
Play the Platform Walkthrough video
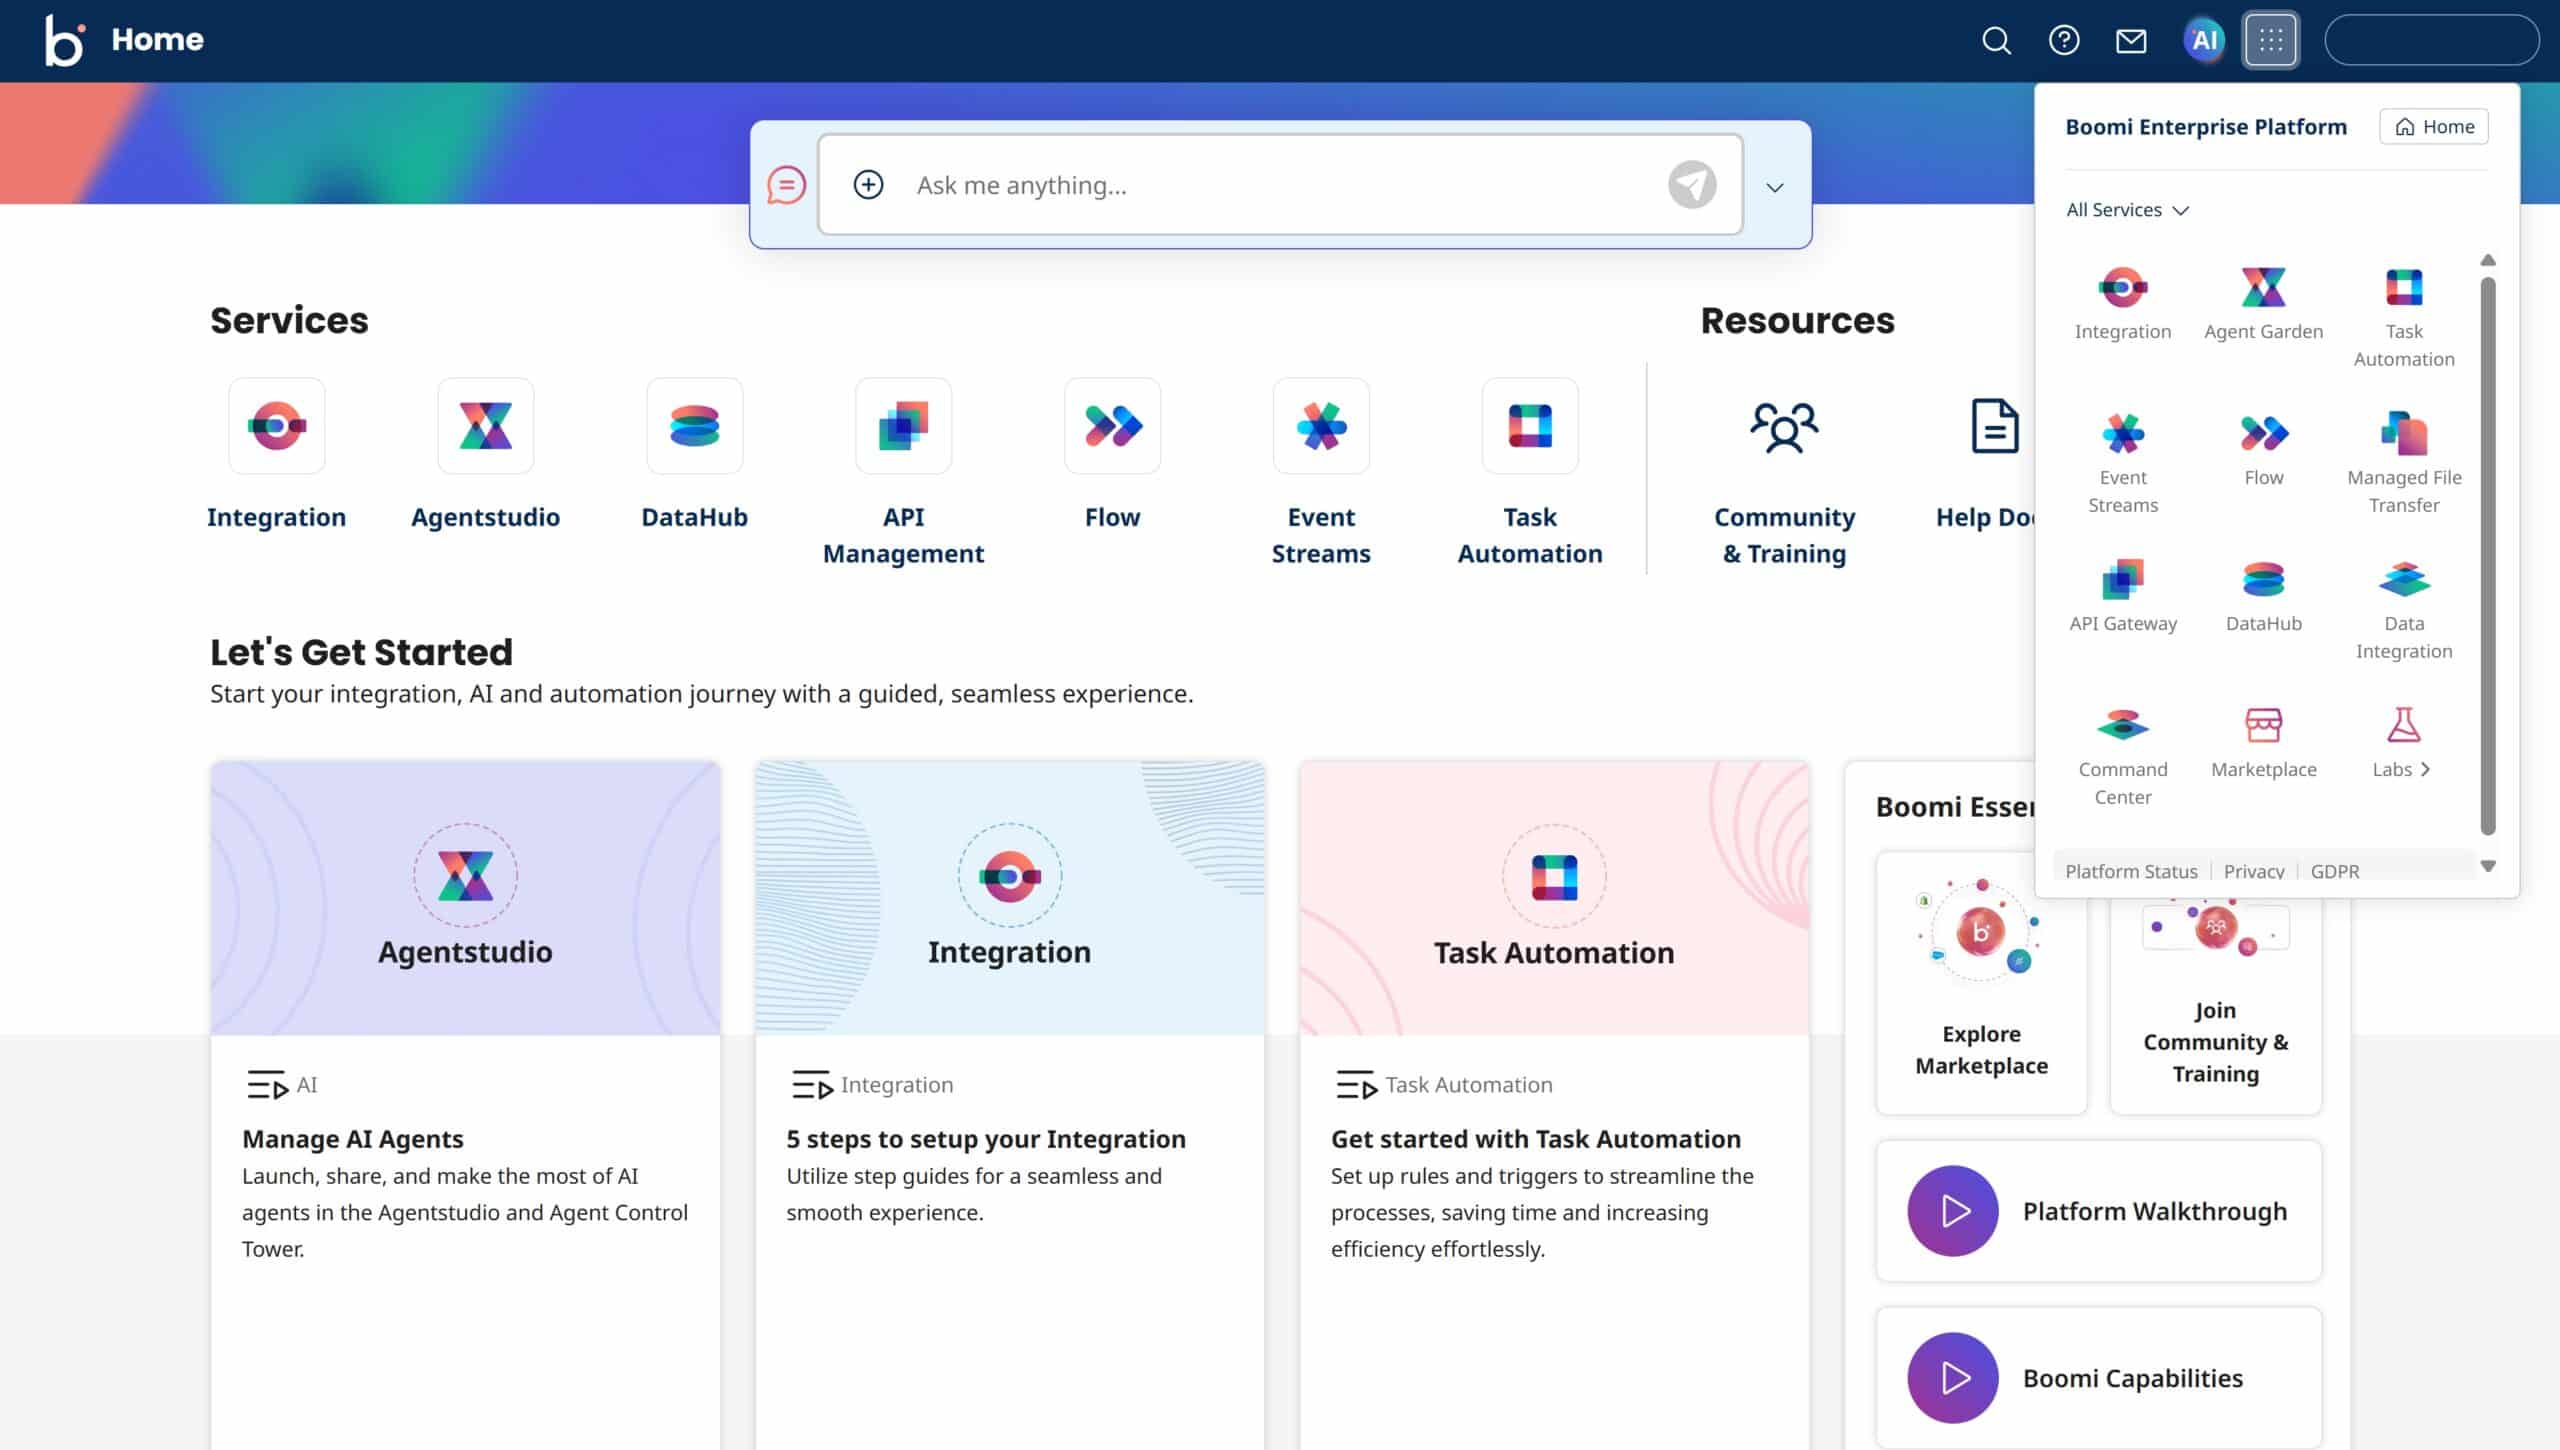tap(1952, 1211)
